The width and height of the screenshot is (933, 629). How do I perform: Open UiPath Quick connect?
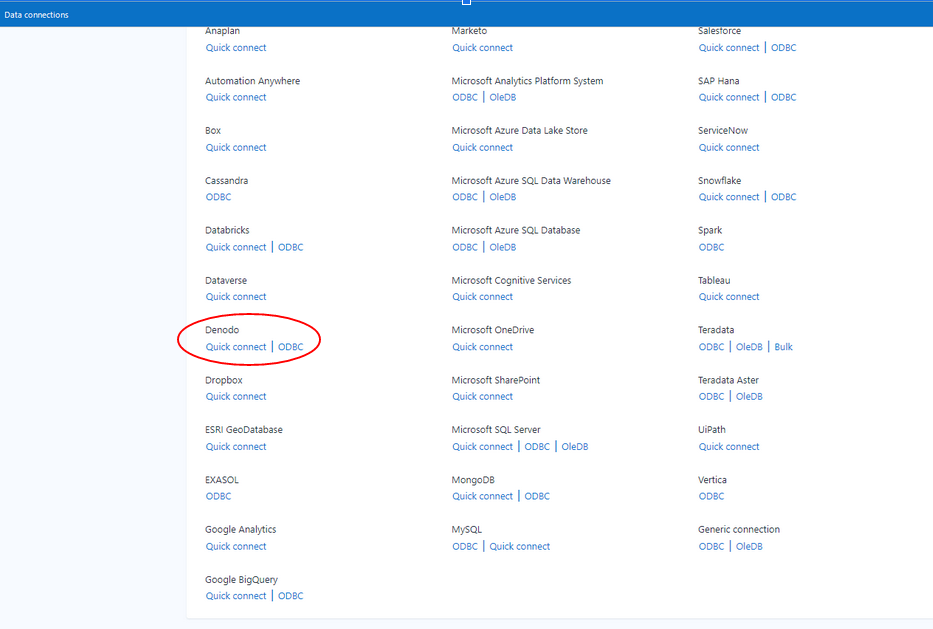pyautogui.click(x=729, y=446)
